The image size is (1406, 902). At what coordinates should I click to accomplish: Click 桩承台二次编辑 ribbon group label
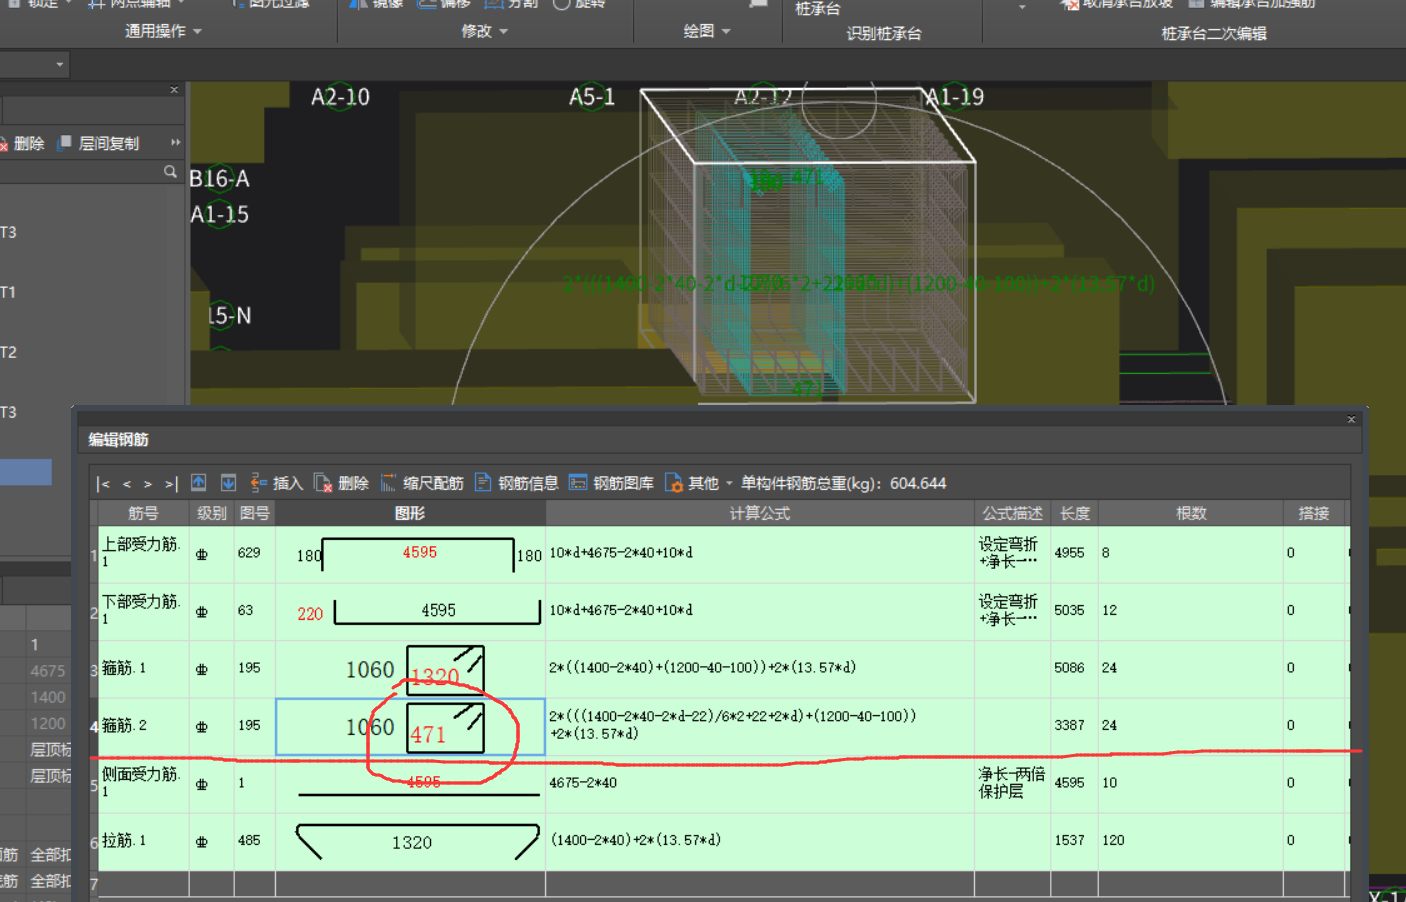pyautogui.click(x=1213, y=33)
